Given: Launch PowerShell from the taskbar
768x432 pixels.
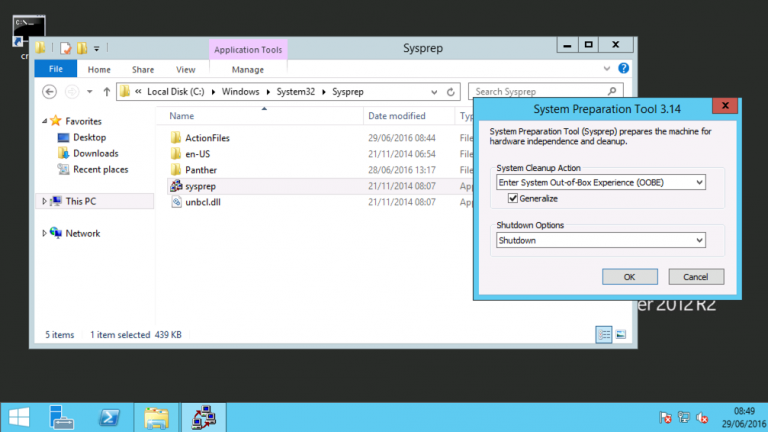Looking at the screenshot, I should point(109,418).
